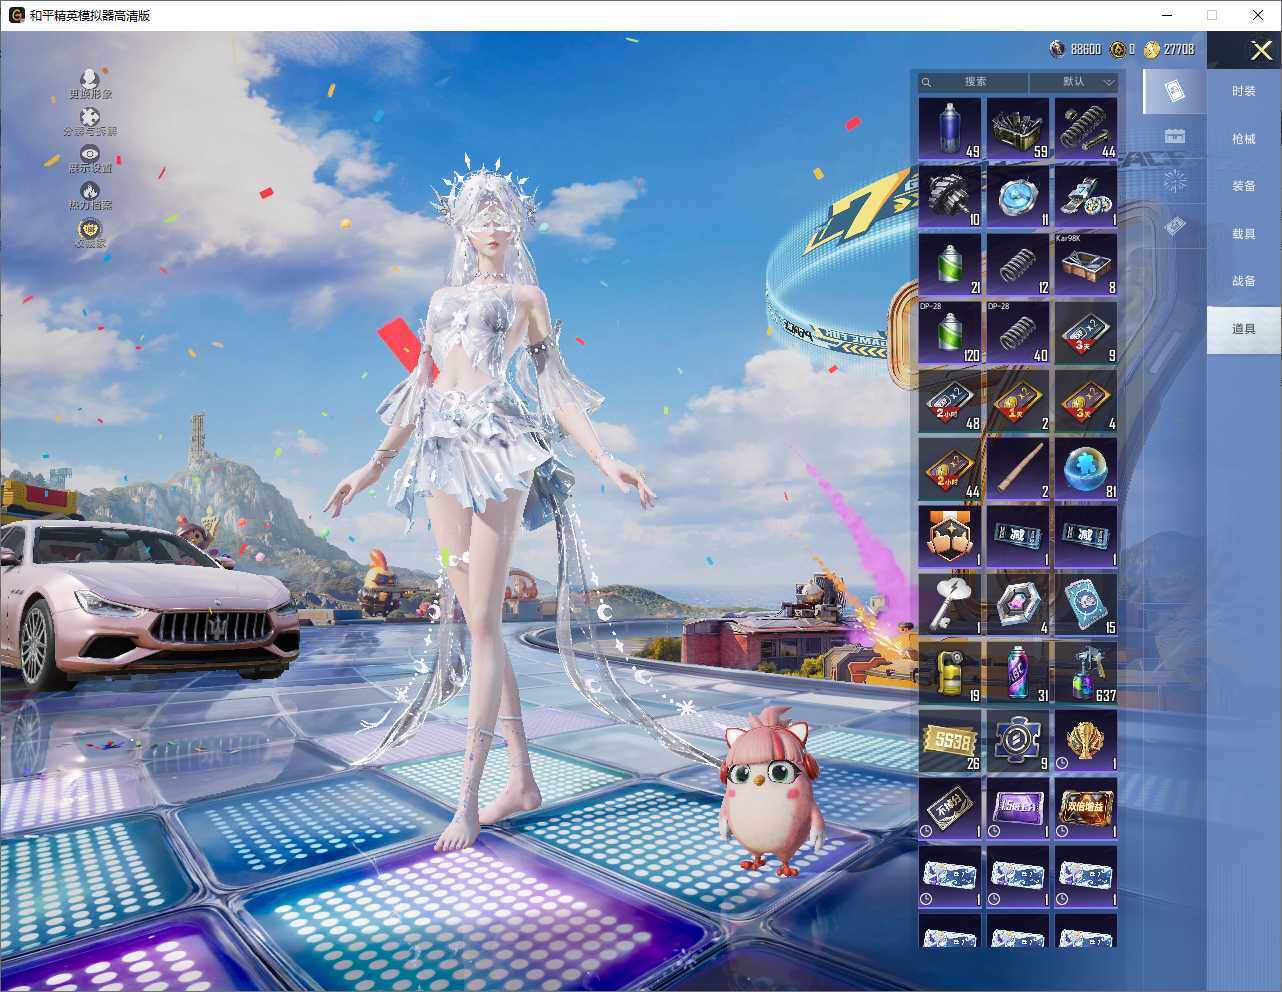This screenshot has height=992, width=1282.
Task: Select the drill gear item with 10
Action: click(950, 196)
